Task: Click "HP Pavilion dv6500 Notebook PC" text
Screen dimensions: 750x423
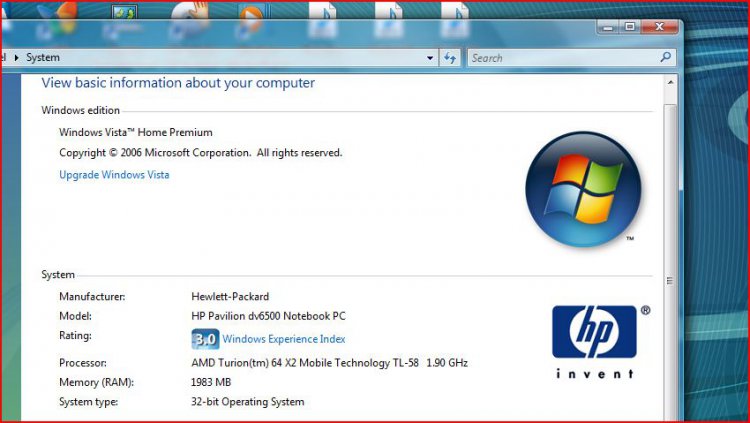Action: click(268, 316)
